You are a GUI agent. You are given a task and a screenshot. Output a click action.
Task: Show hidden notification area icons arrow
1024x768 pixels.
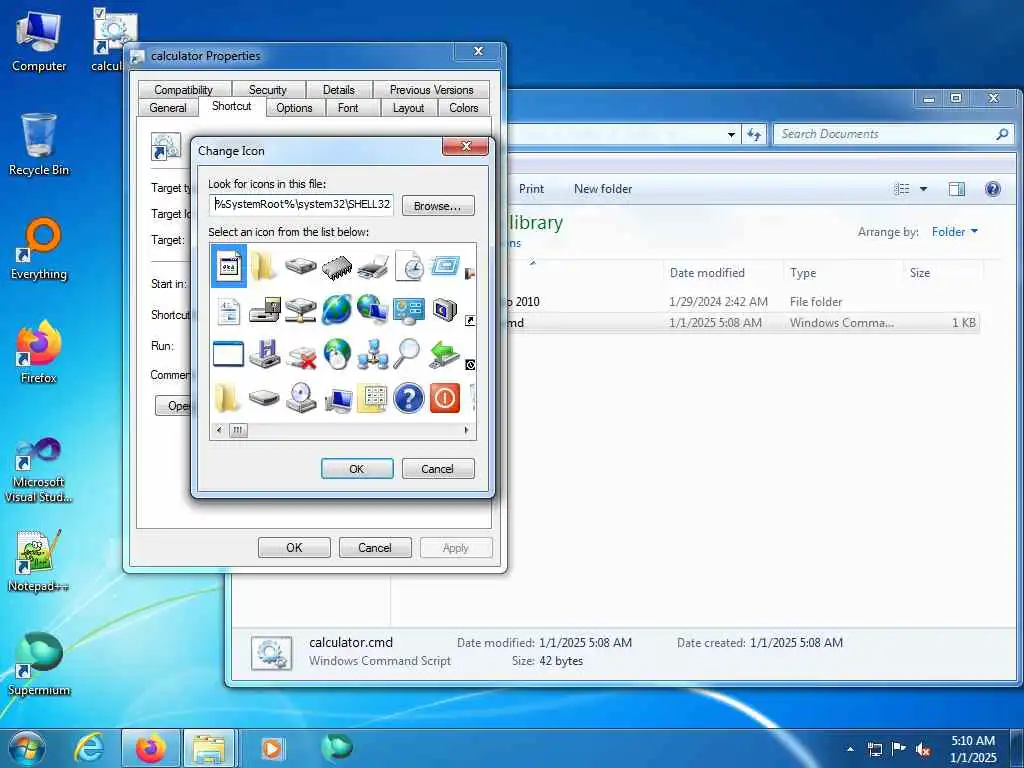coord(850,748)
